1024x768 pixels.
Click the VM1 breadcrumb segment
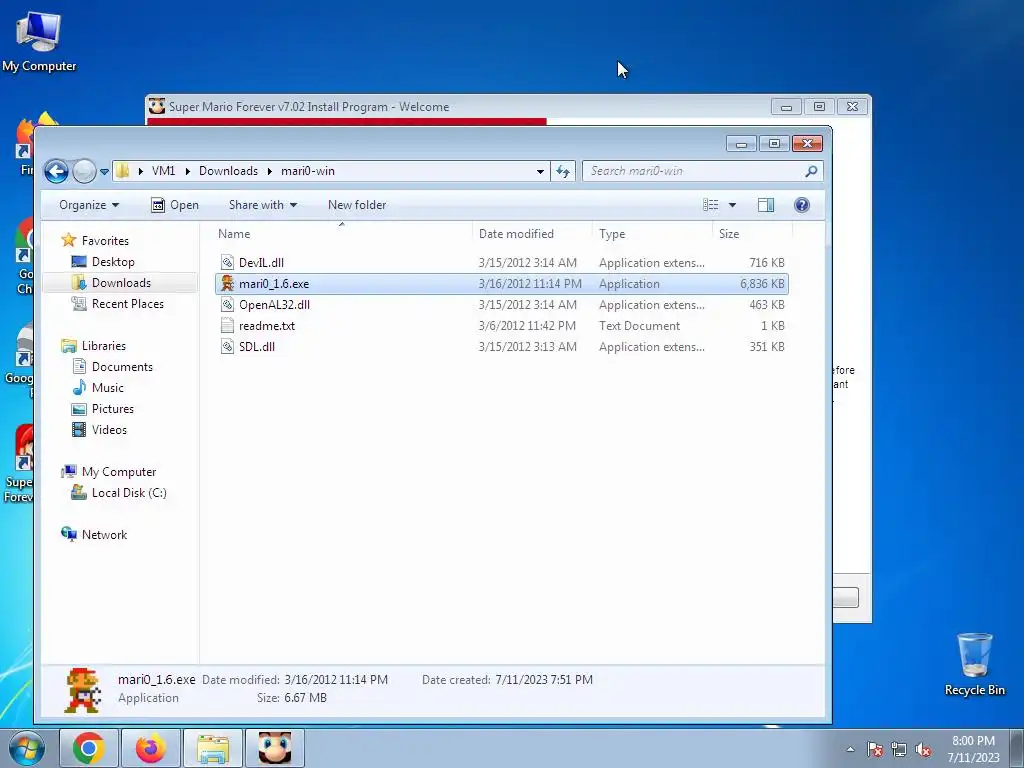point(163,171)
